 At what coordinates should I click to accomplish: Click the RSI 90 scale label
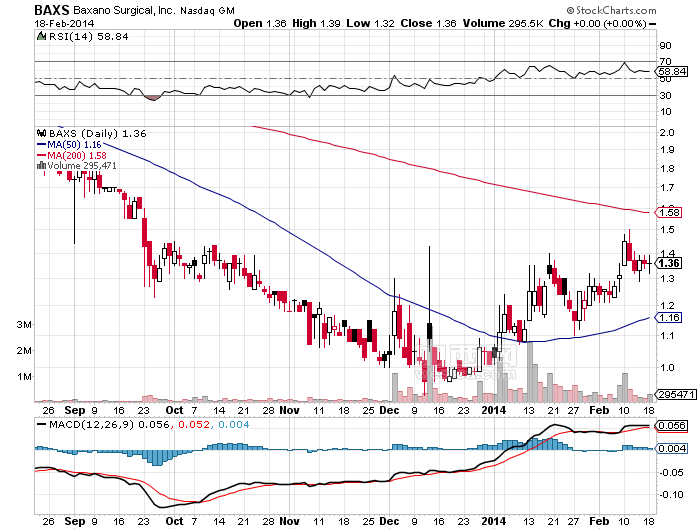click(x=665, y=46)
